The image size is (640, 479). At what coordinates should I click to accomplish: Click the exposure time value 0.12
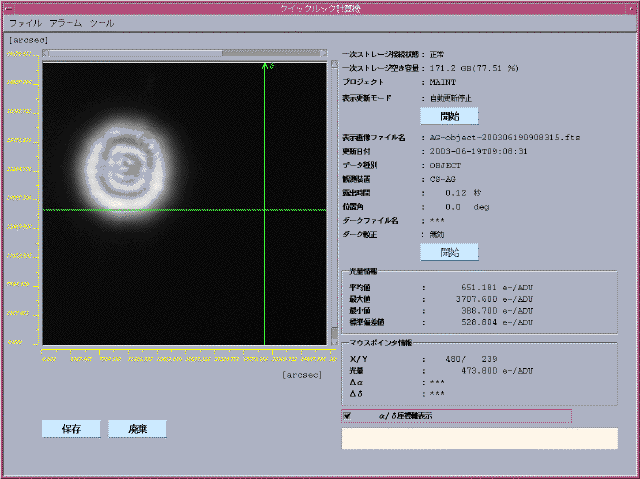click(x=456, y=193)
